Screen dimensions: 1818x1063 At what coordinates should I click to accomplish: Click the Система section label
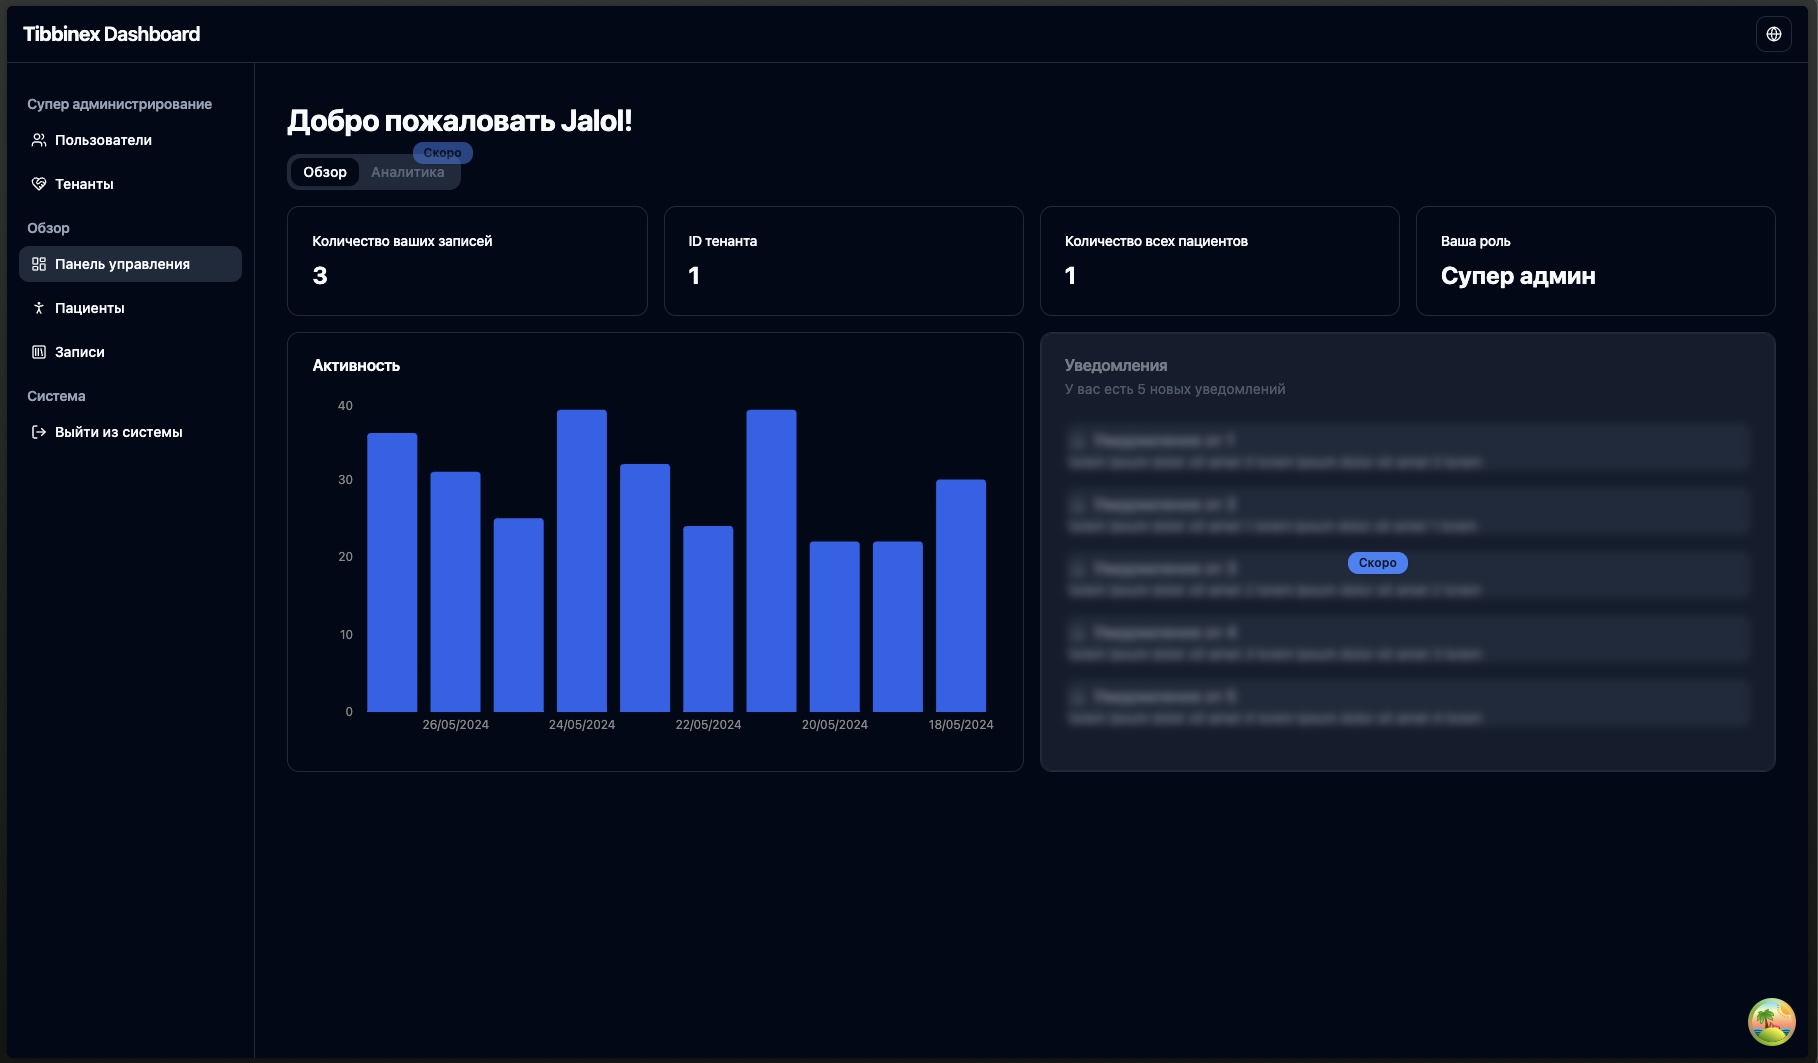(x=56, y=396)
